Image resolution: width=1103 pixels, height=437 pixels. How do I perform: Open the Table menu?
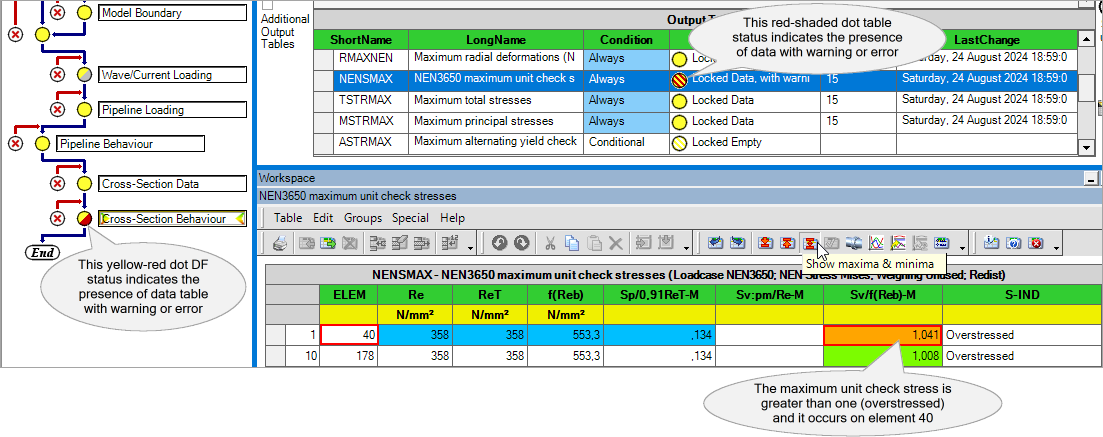tap(288, 217)
